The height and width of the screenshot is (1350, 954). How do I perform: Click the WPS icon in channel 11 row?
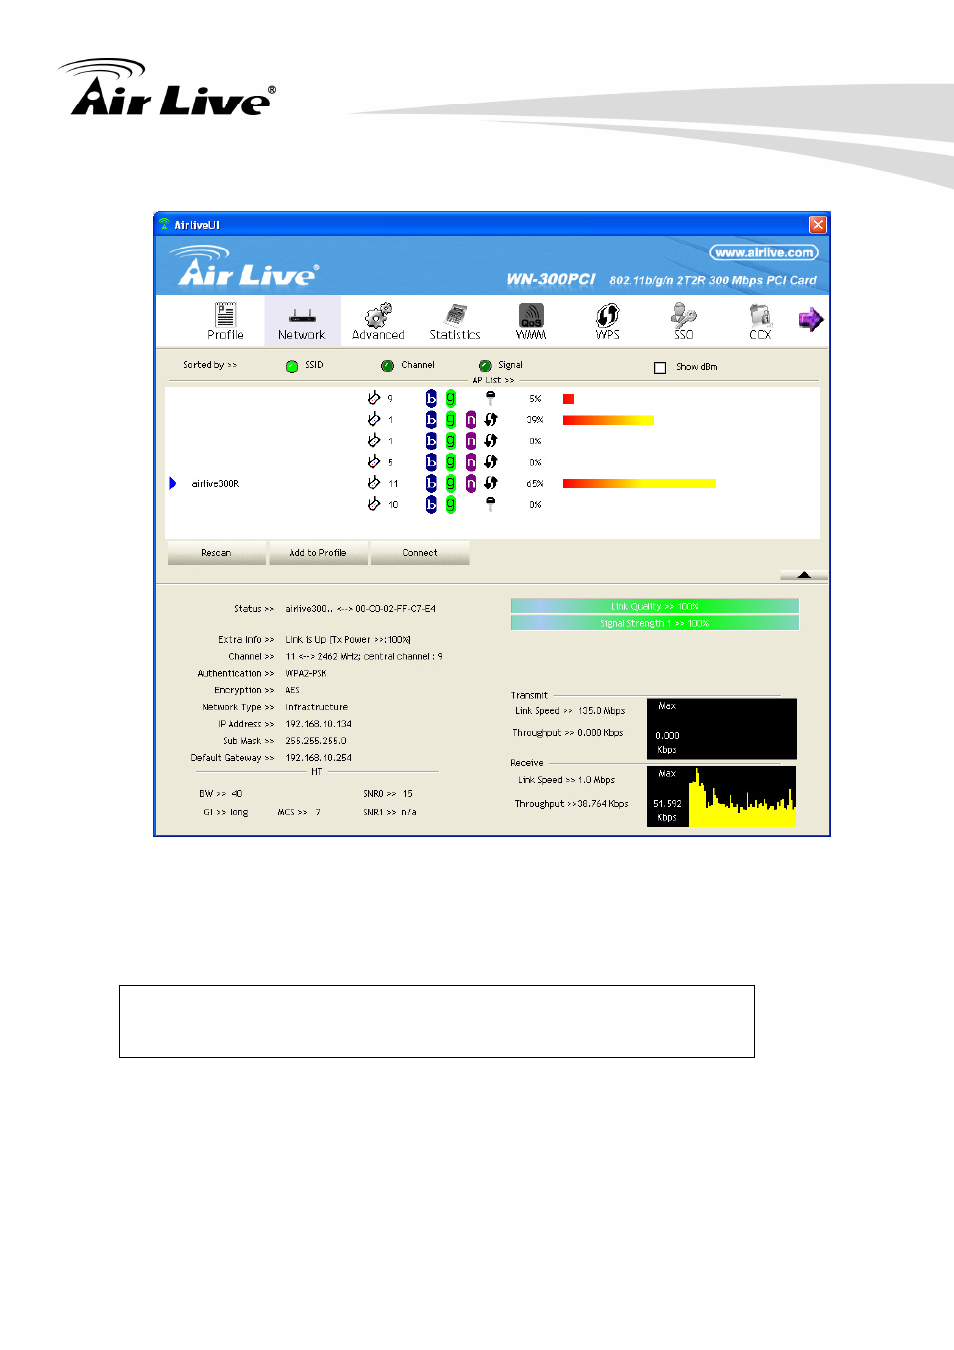point(491,483)
